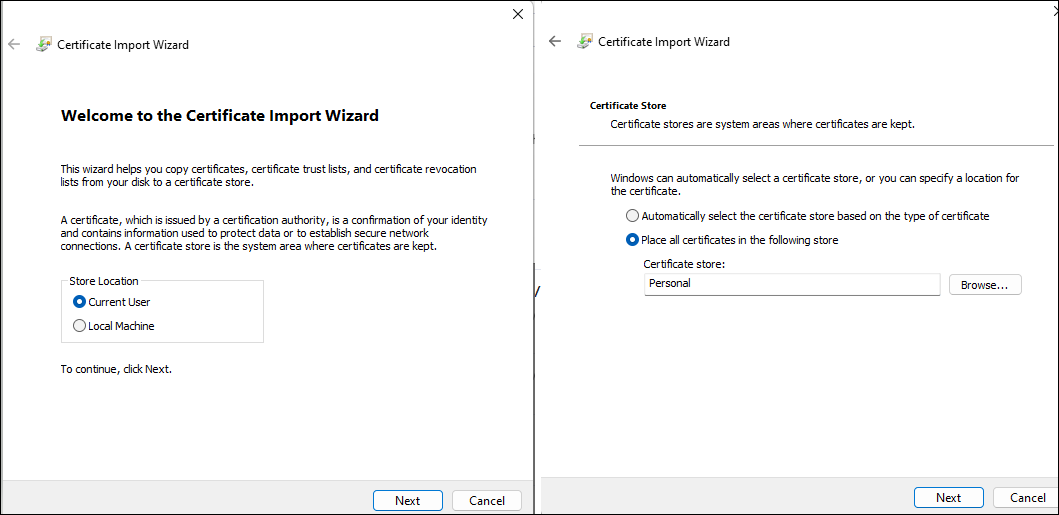Select the Current User store location

(x=80, y=302)
